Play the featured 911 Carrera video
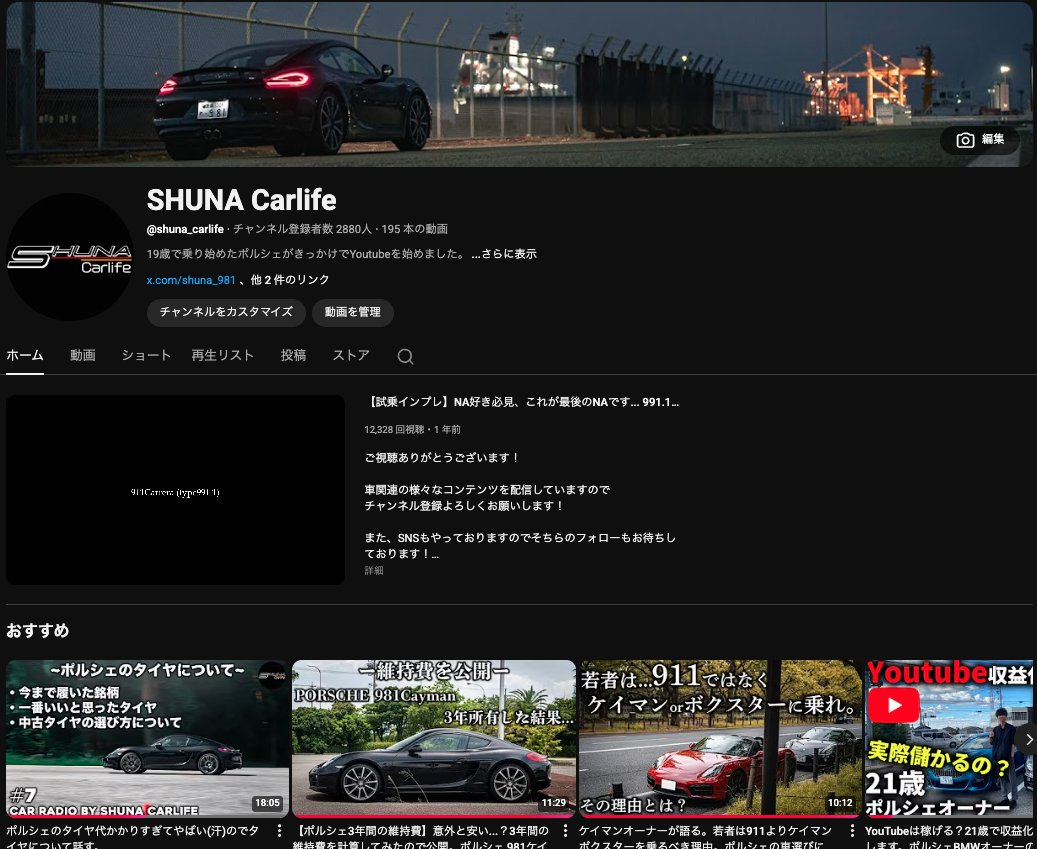The width and height of the screenshot is (1037, 849). (175, 490)
